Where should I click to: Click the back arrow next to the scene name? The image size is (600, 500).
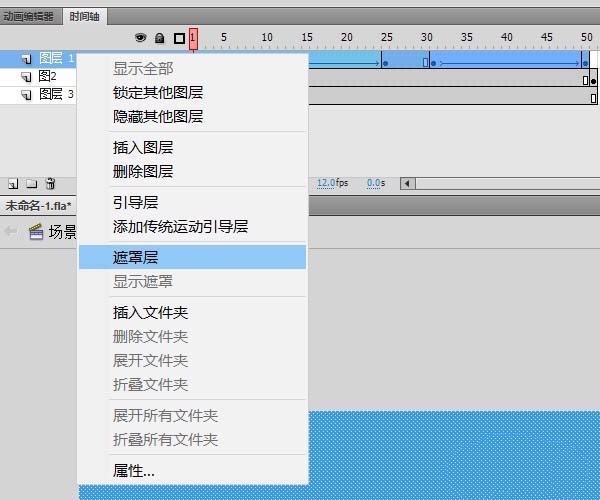10,231
